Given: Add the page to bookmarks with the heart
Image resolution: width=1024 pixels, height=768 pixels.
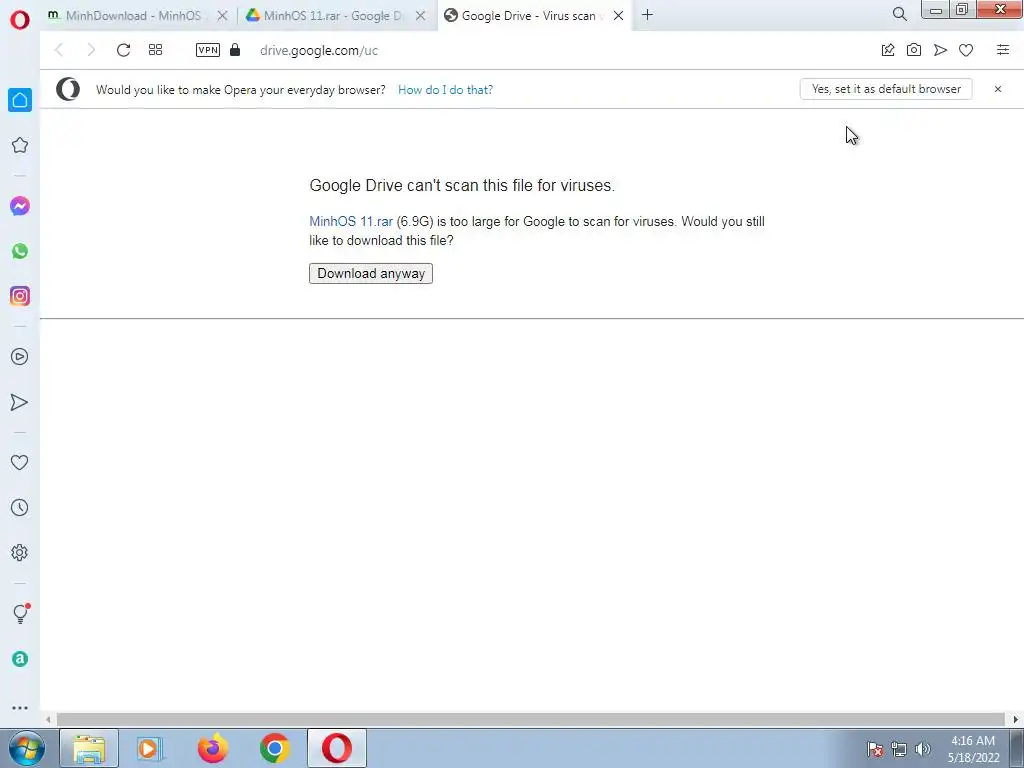Looking at the screenshot, I should pos(966,50).
